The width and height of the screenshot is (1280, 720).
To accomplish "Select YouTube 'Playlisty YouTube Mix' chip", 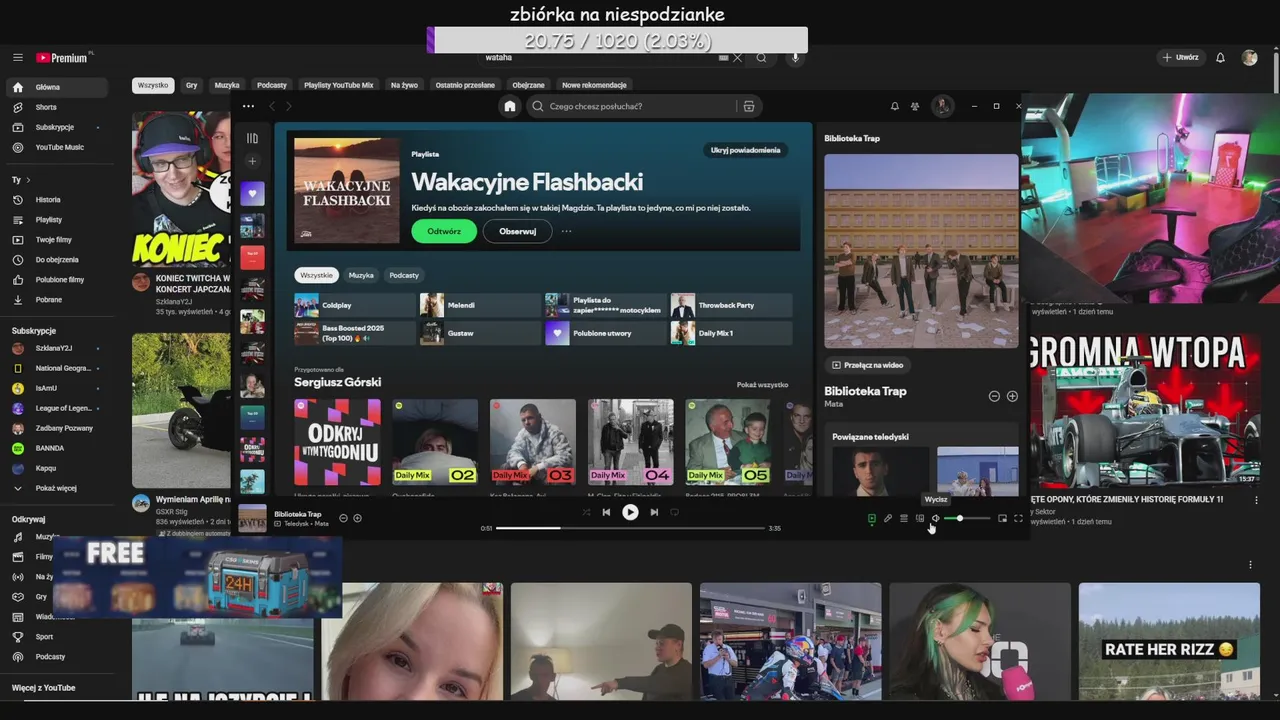I will (x=339, y=85).
